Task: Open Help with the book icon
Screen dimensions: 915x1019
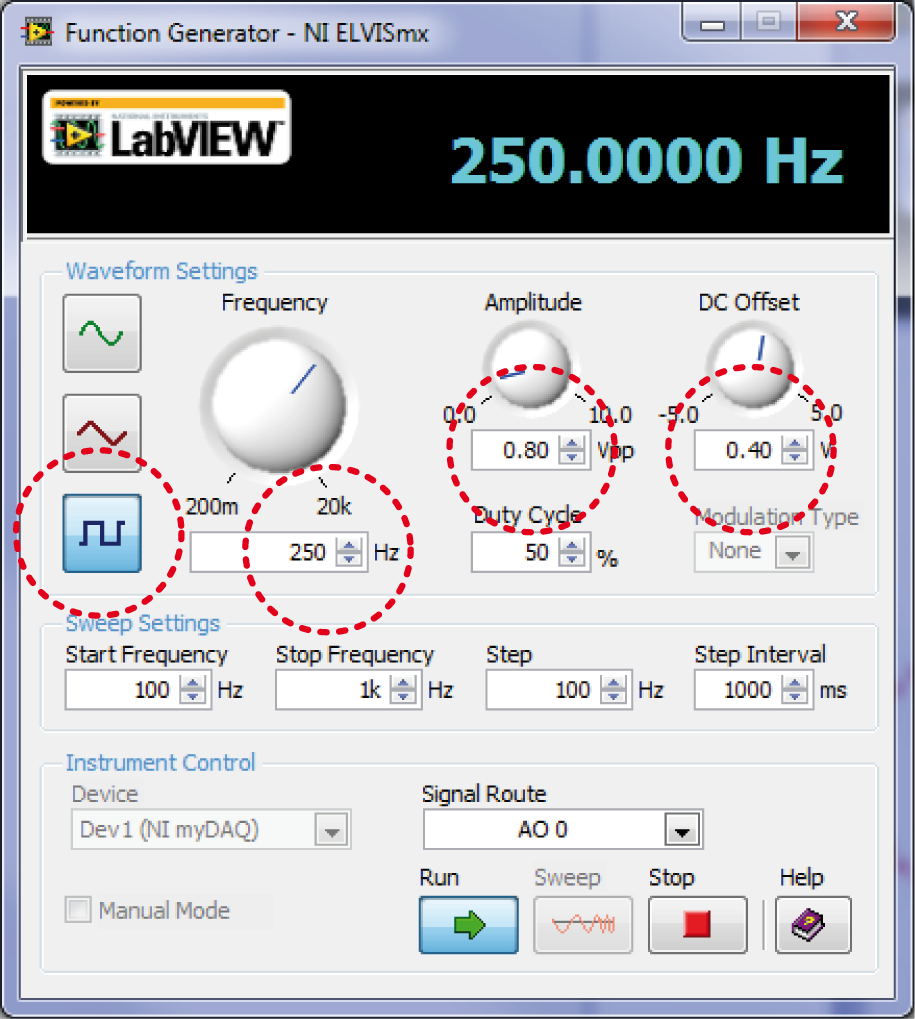Action: coord(813,924)
